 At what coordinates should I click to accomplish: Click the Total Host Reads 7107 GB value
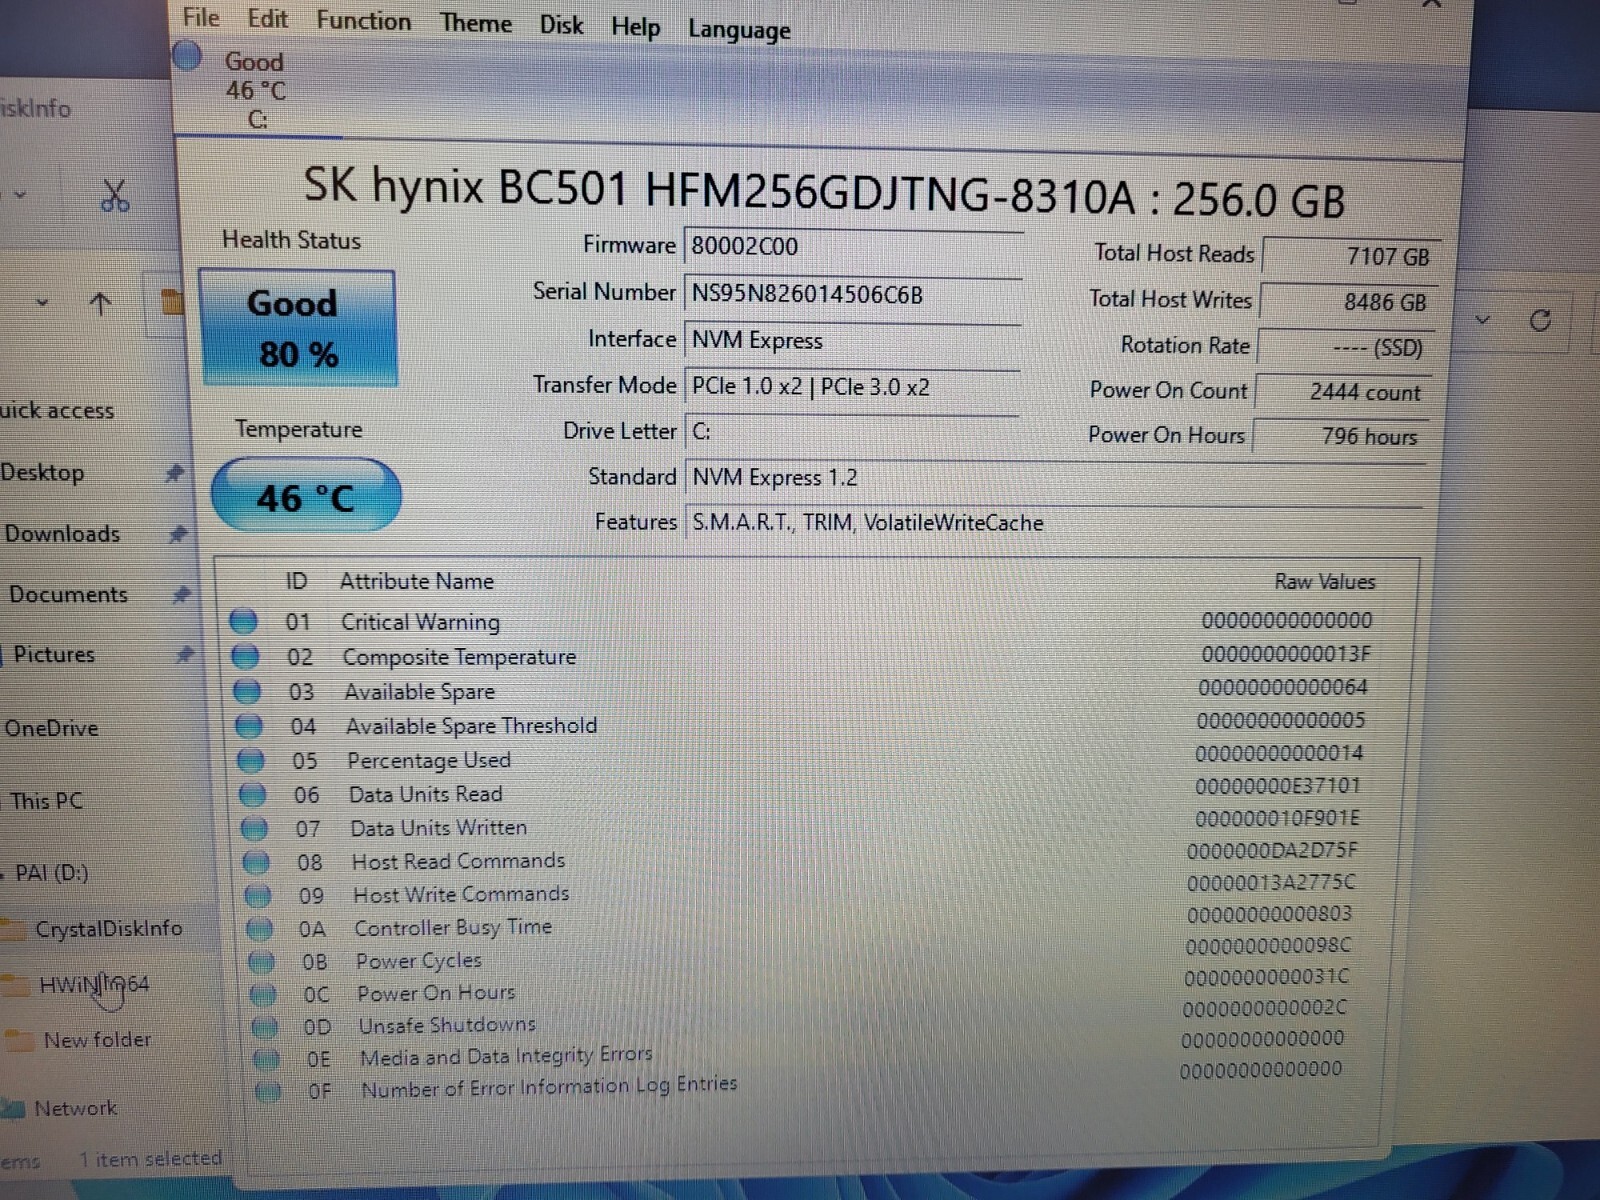[1351, 256]
